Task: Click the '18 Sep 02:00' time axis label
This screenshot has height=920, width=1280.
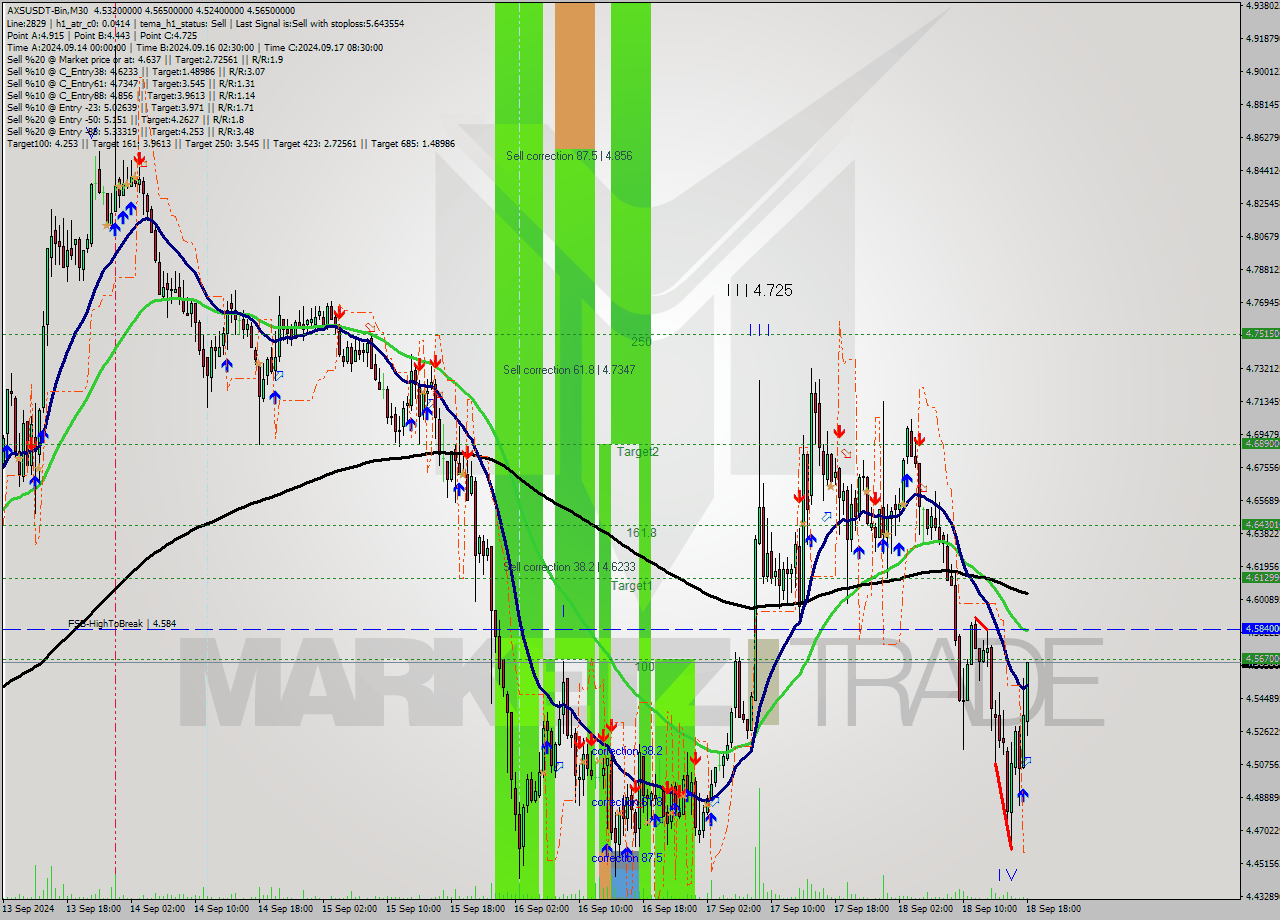Action: pos(926,910)
